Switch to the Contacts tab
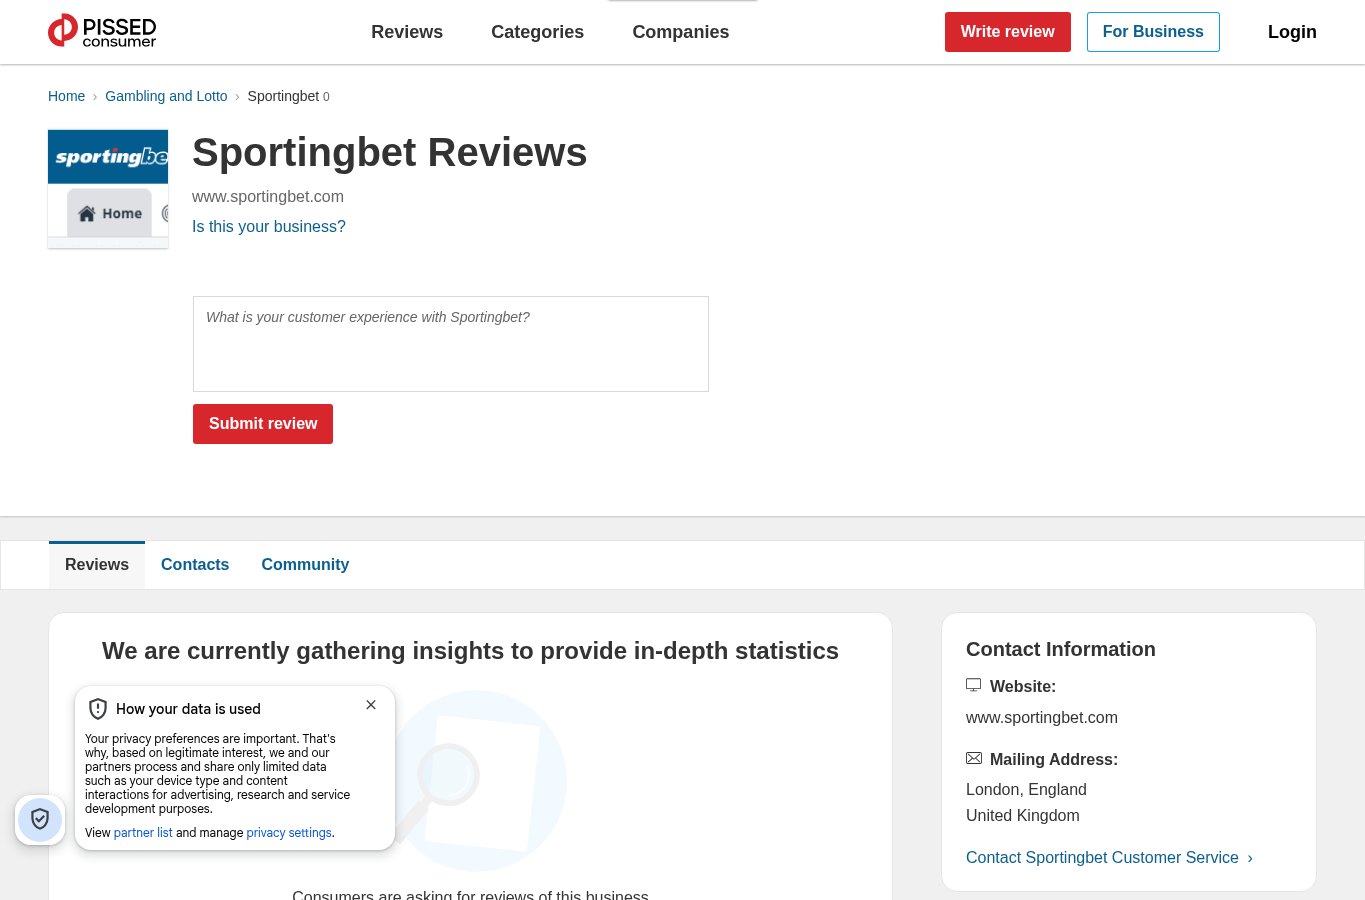The width and height of the screenshot is (1365, 900). 195,565
